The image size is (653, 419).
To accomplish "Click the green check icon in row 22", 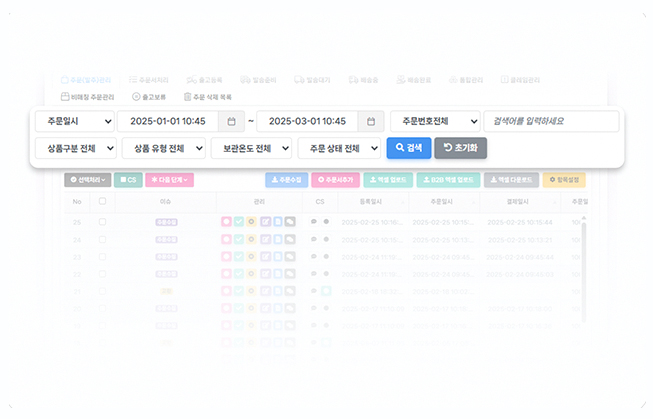I will pyautogui.click(x=239, y=274).
